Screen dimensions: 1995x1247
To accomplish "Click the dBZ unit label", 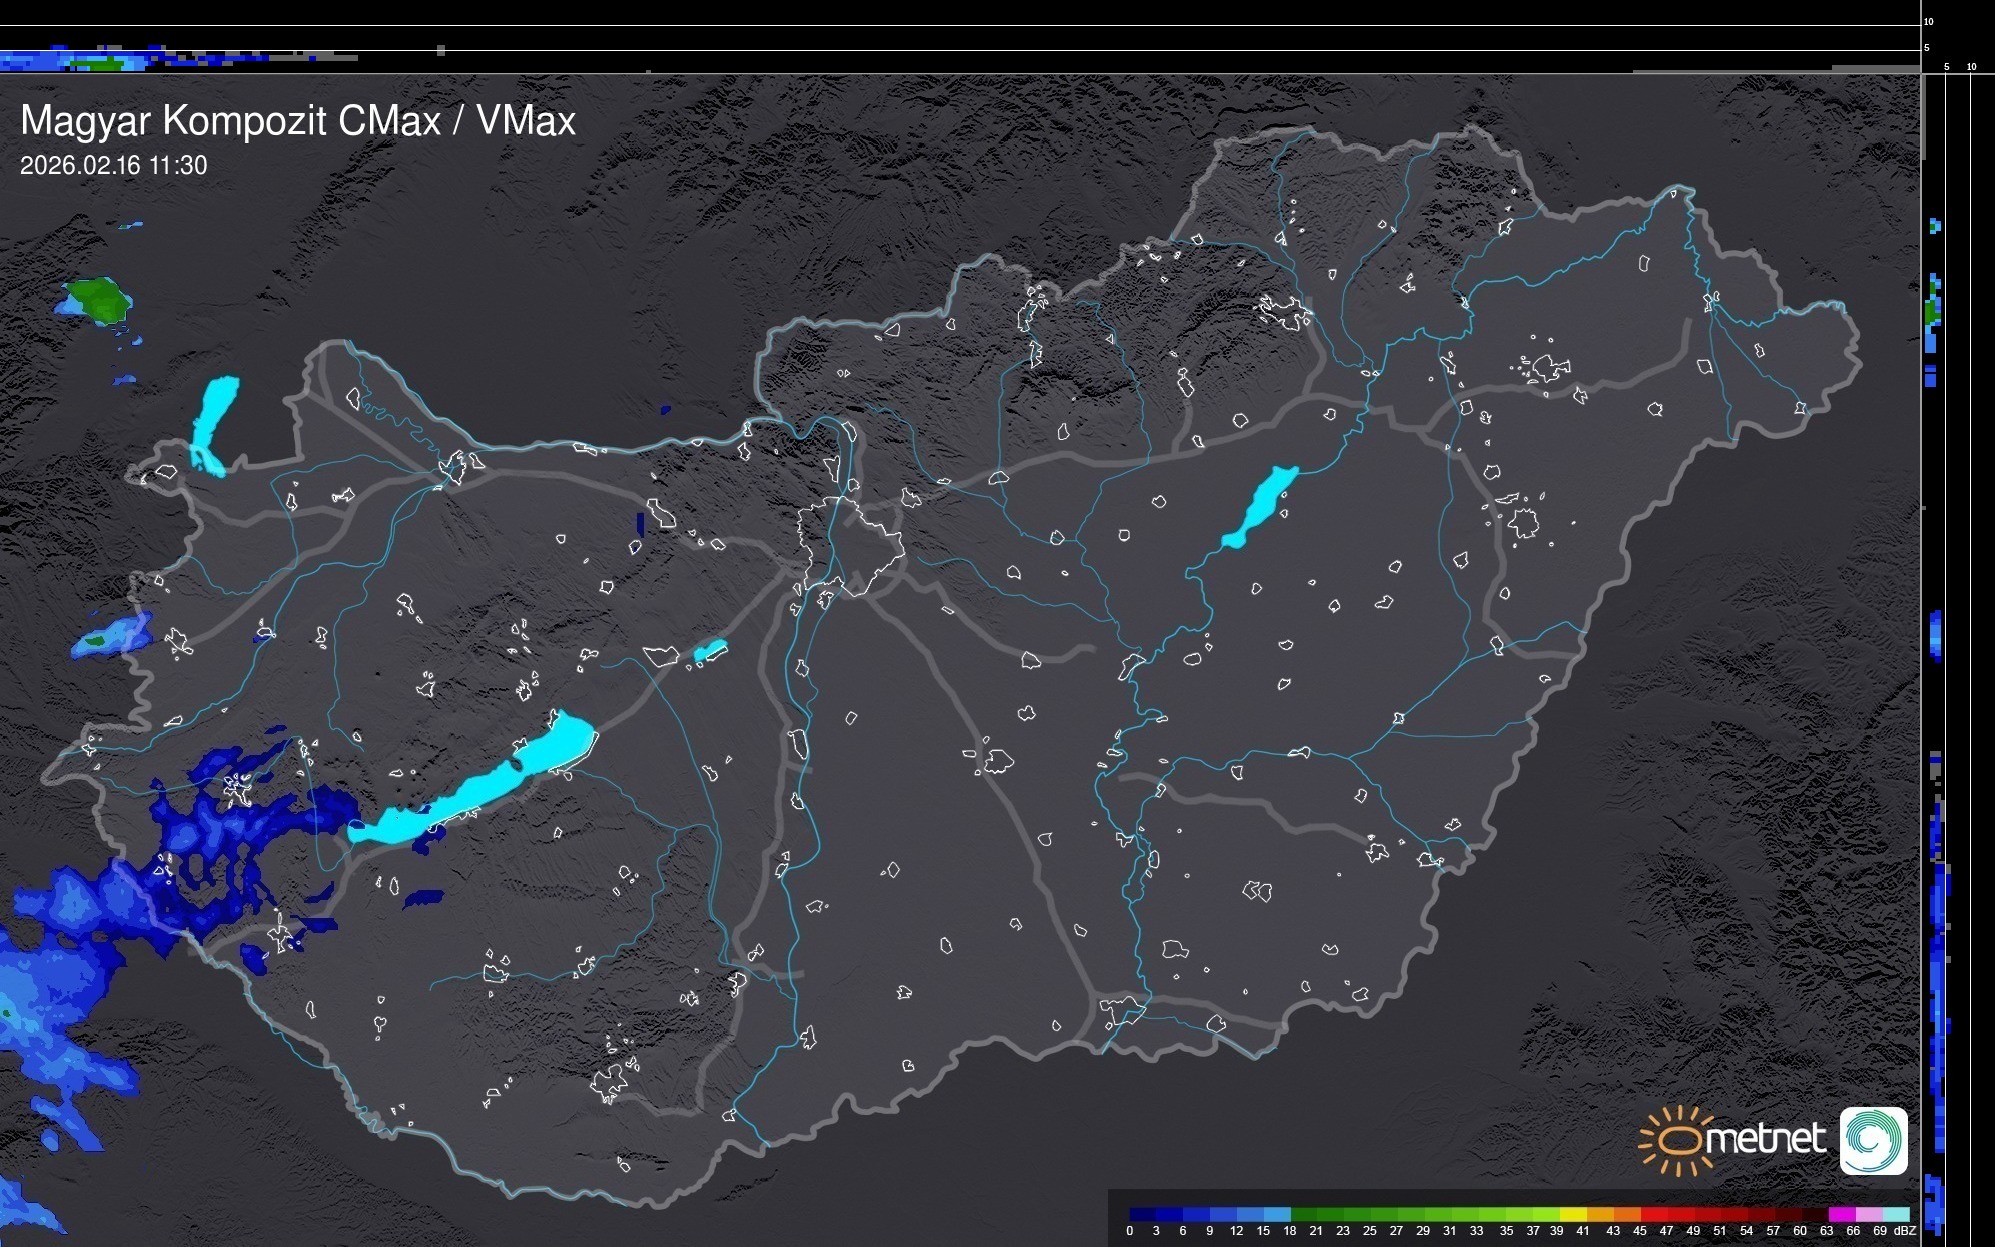I will click(1905, 1231).
